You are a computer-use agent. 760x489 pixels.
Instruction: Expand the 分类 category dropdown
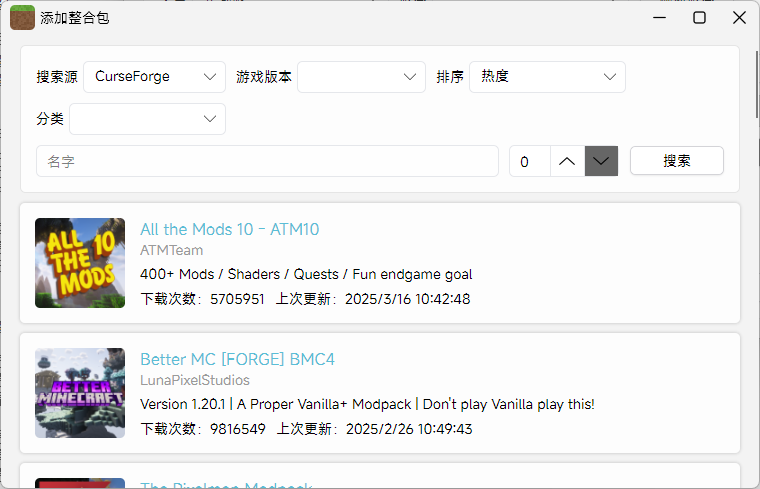(x=147, y=119)
